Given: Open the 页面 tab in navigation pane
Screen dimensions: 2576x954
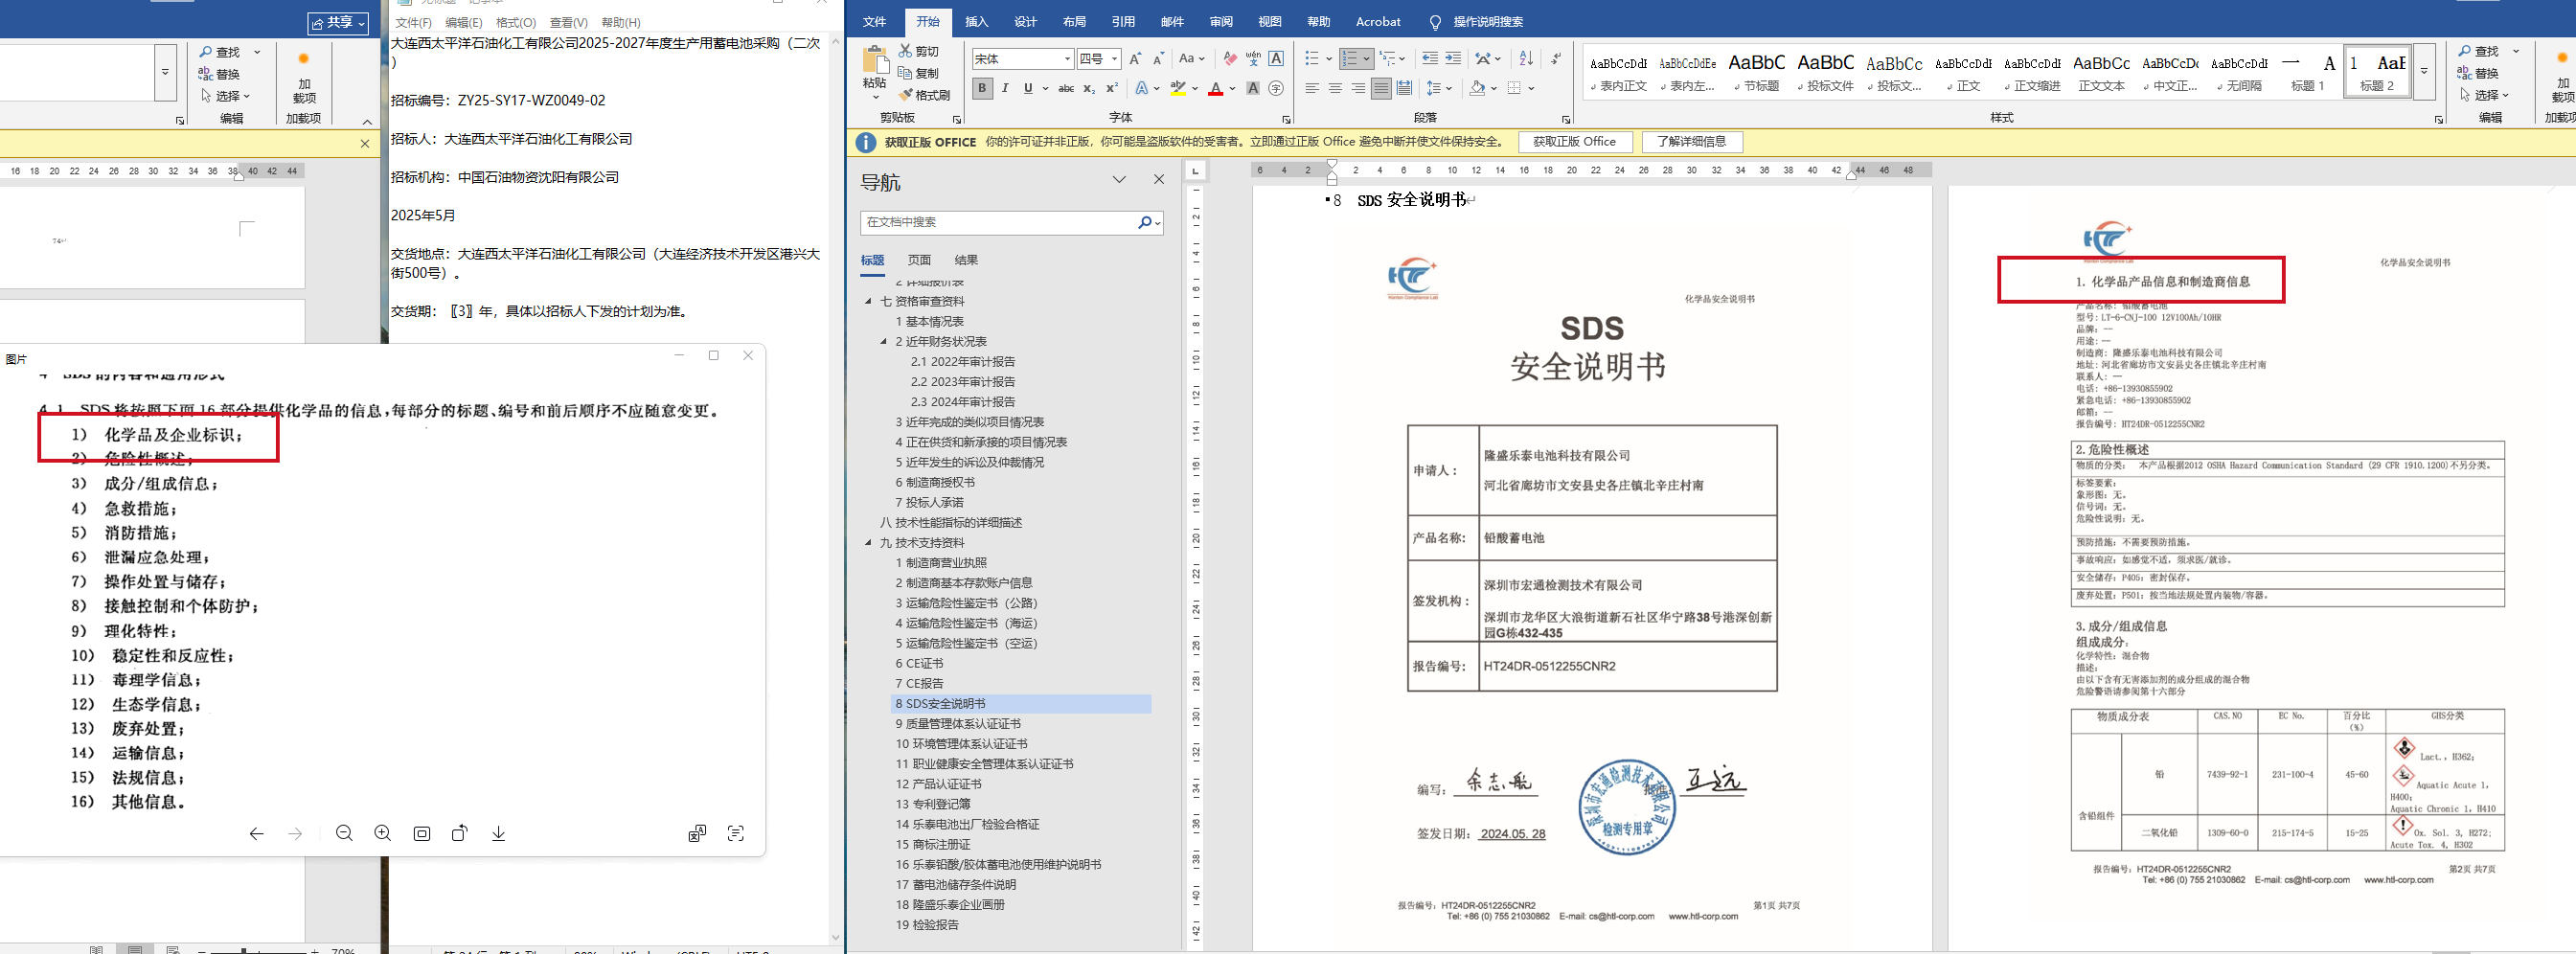Looking at the screenshot, I should (x=919, y=260).
